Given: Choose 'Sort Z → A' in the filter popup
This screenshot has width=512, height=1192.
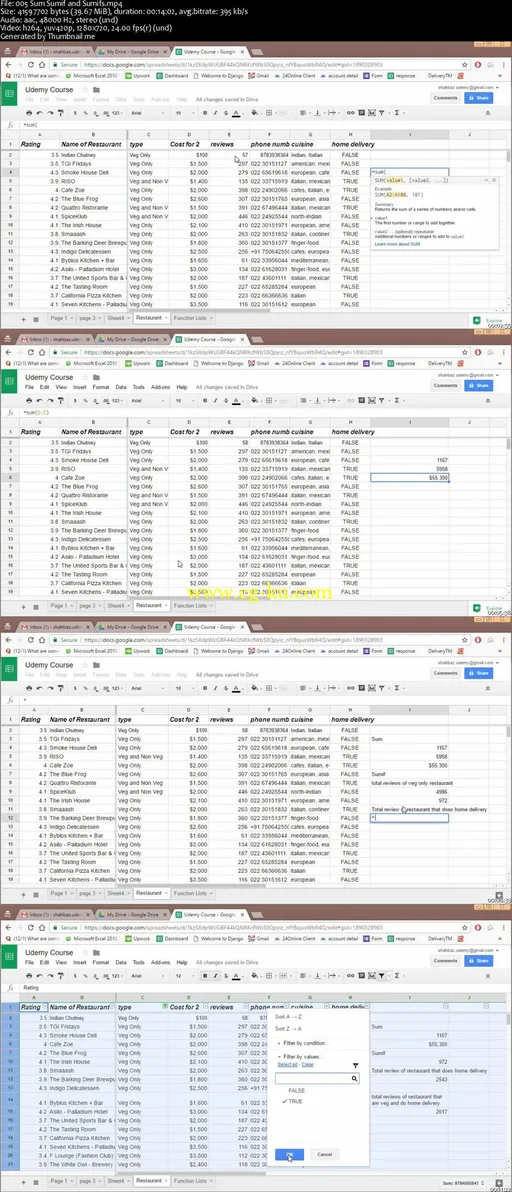Looking at the screenshot, I should pyautogui.click(x=289, y=1028).
